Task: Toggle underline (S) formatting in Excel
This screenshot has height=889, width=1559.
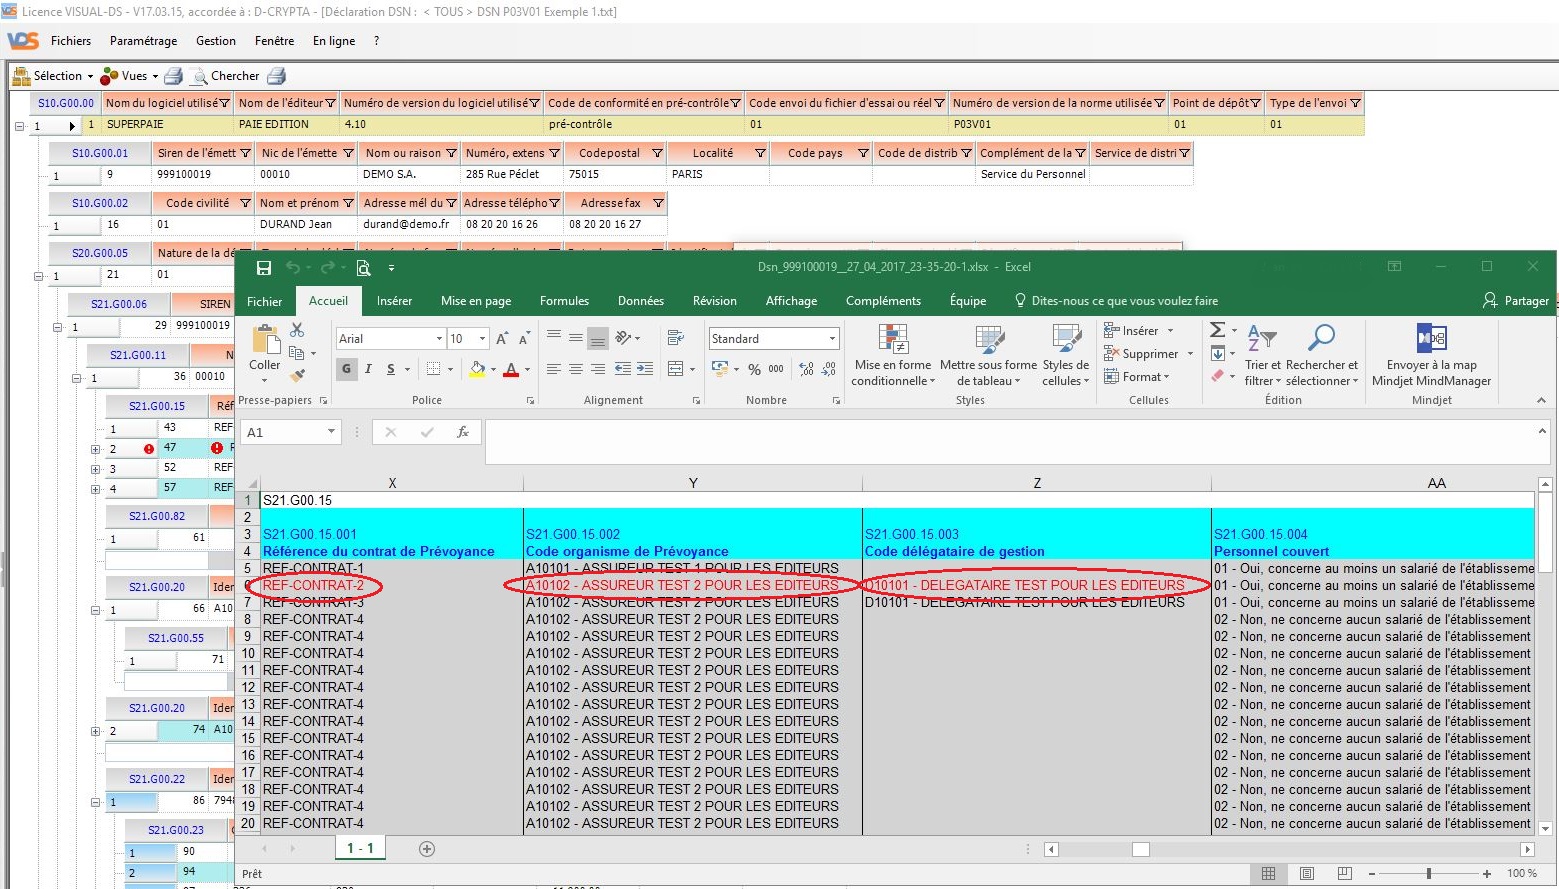Action: pyautogui.click(x=391, y=369)
